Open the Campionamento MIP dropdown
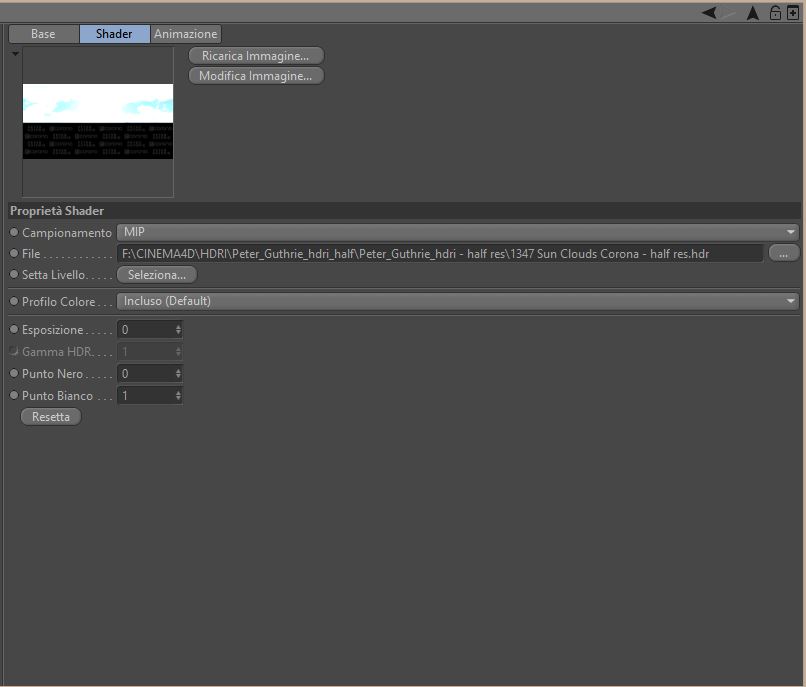This screenshot has width=806, height=687. (x=457, y=232)
